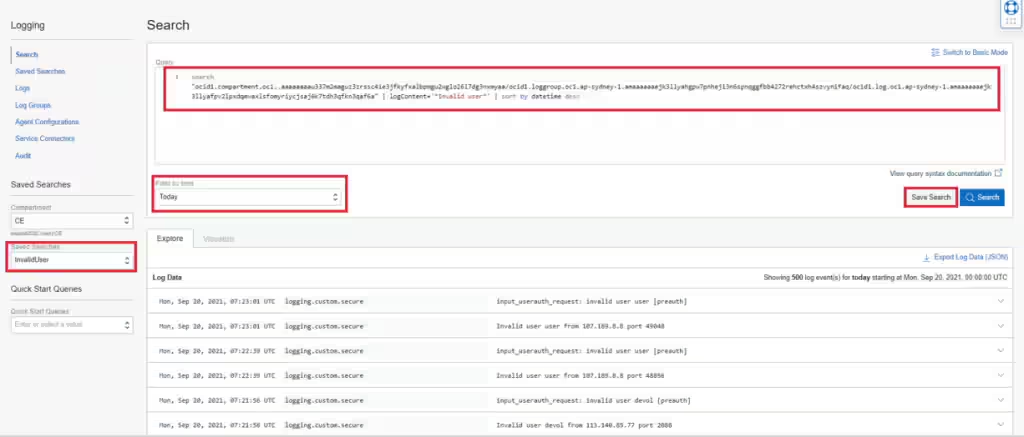1024x437 pixels.
Task: Go to Log Groups in sidebar
Action: click(34, 105)
